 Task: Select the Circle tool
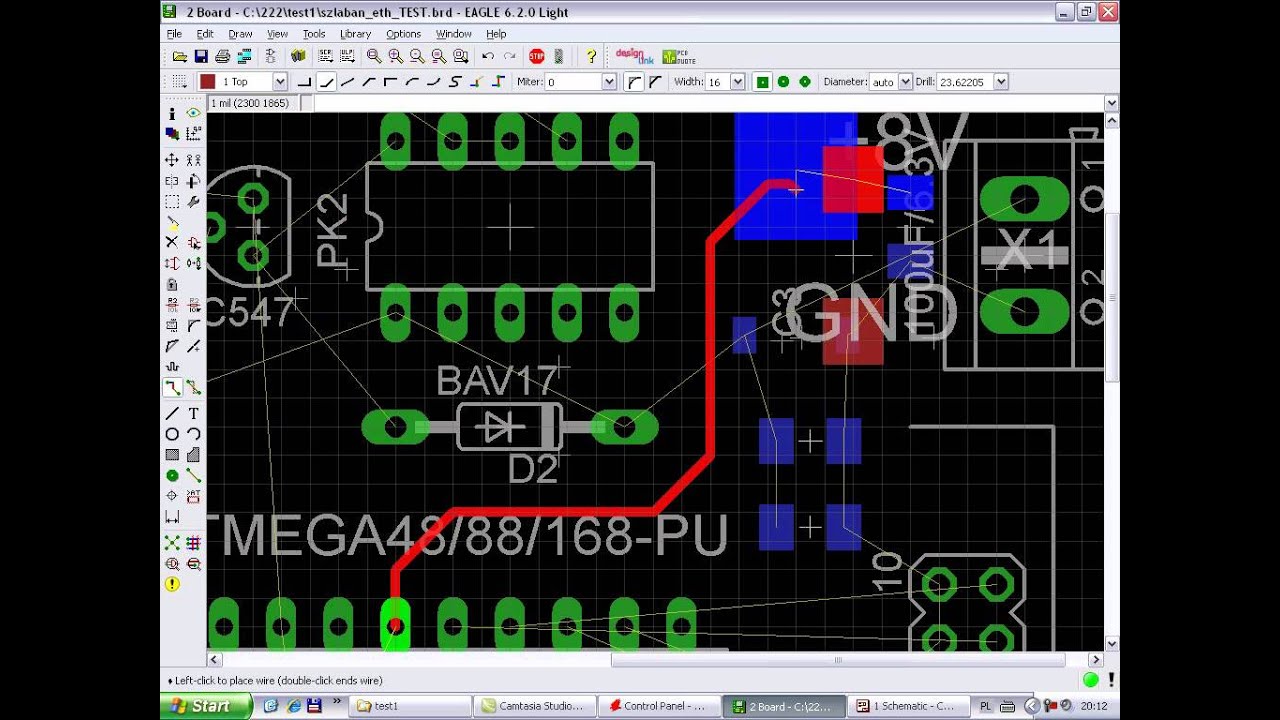click(x=172, y=434)
